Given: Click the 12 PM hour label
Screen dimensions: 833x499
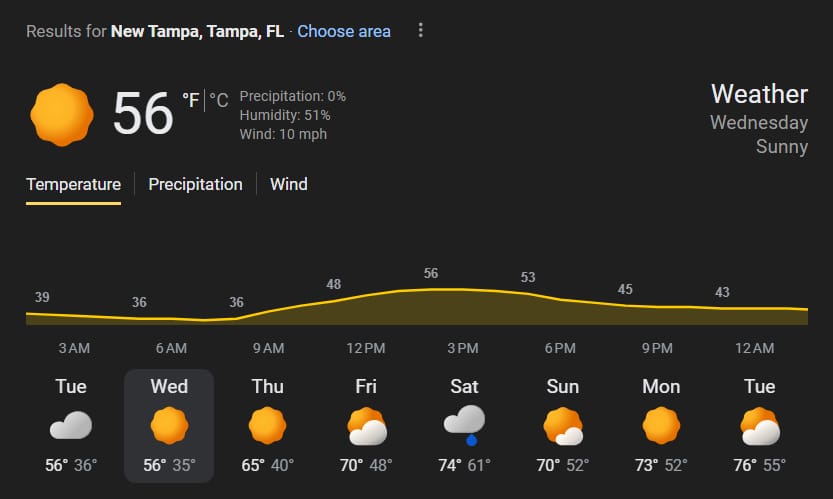Looking at the screenshot, I should [366, 348].
